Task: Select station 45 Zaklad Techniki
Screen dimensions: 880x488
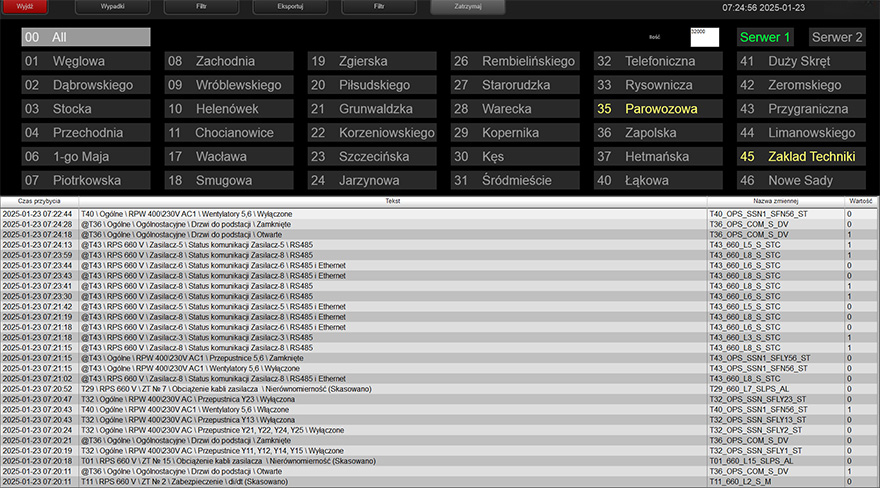Action: [800, 157]
